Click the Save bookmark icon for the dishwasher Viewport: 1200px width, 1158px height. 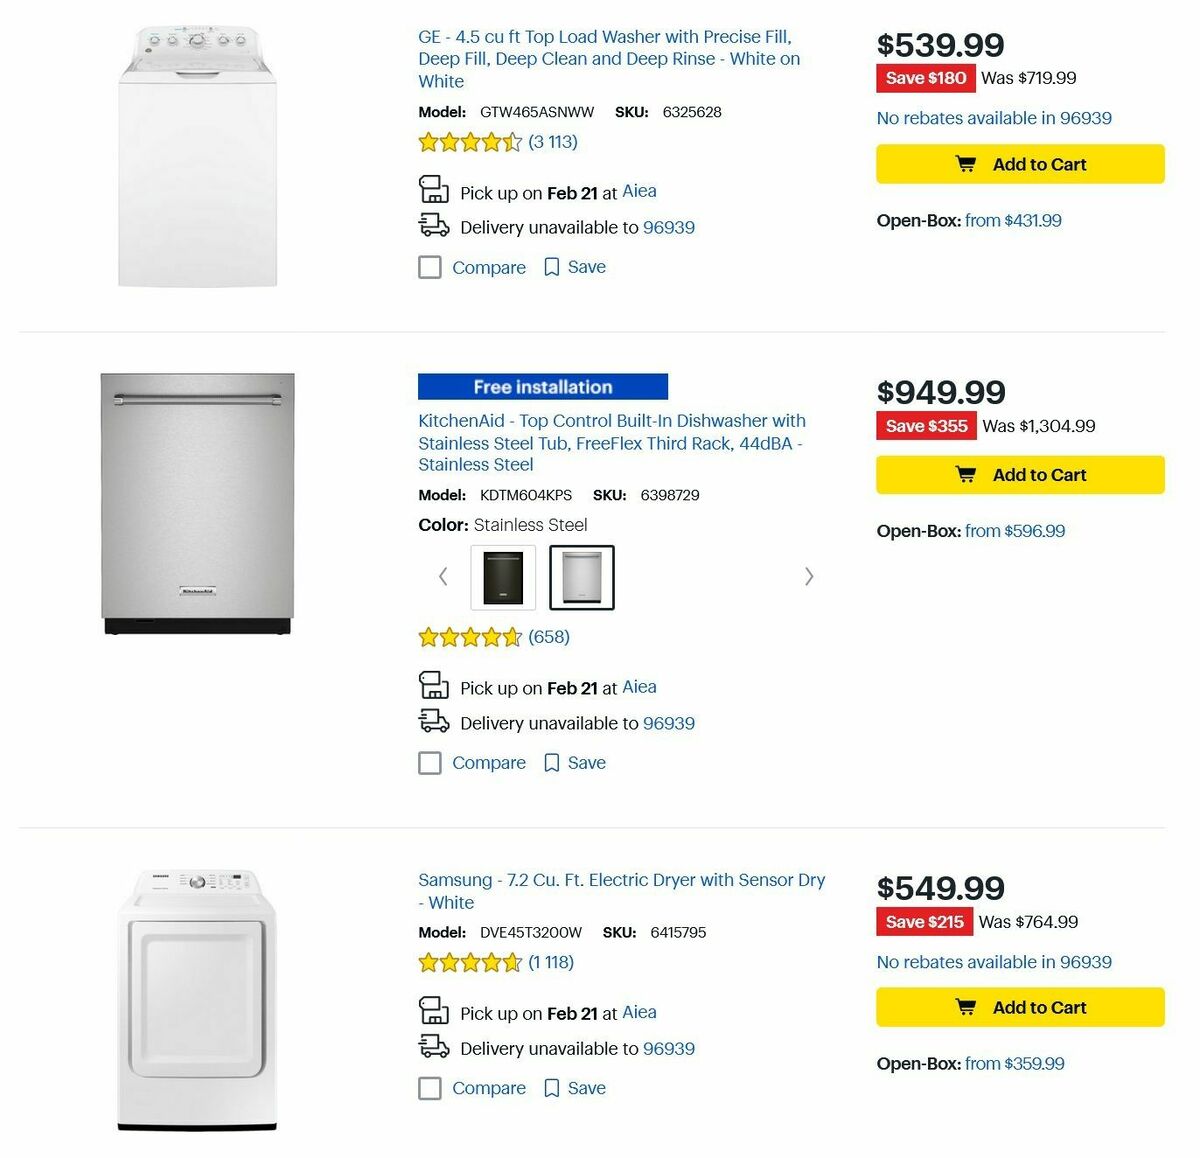552,762
